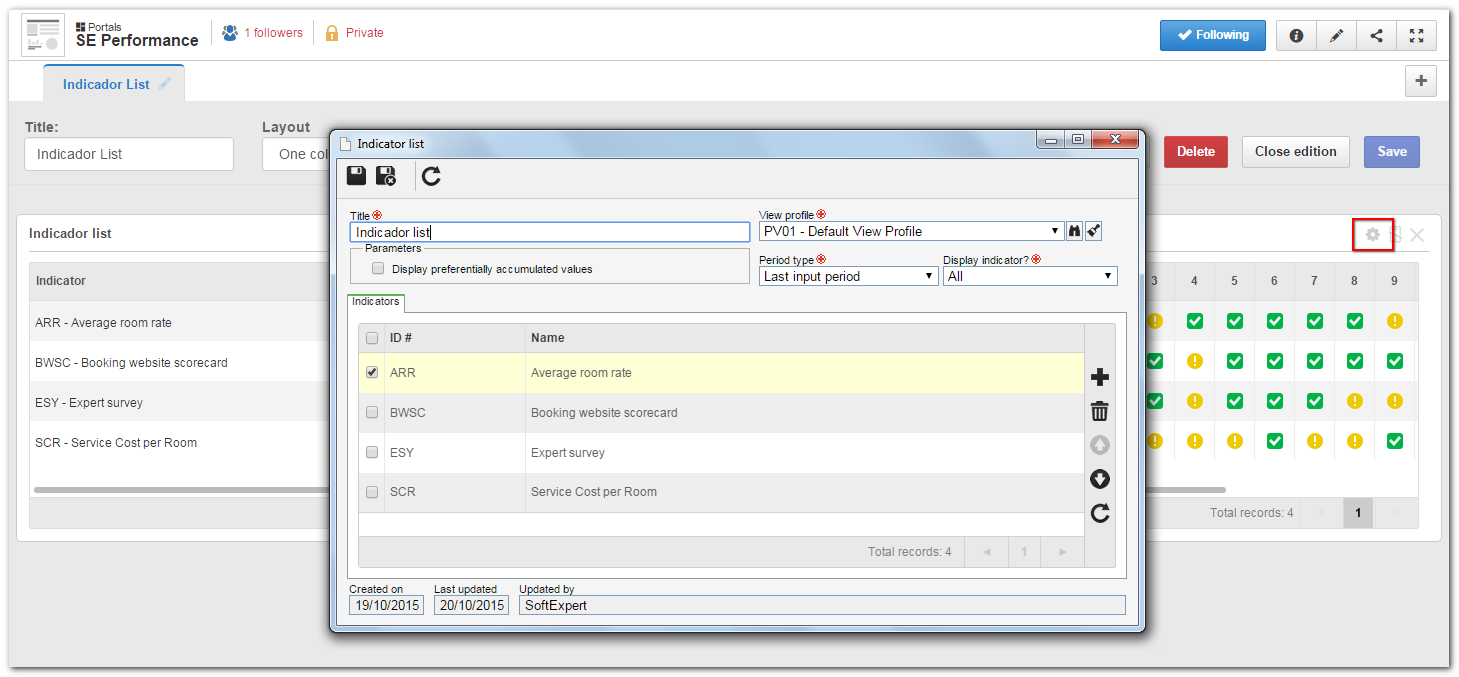Screen dimensions: 1459x677
Task: Click yellow warning status in BWSC column 4
Action: pos(1194,361)
